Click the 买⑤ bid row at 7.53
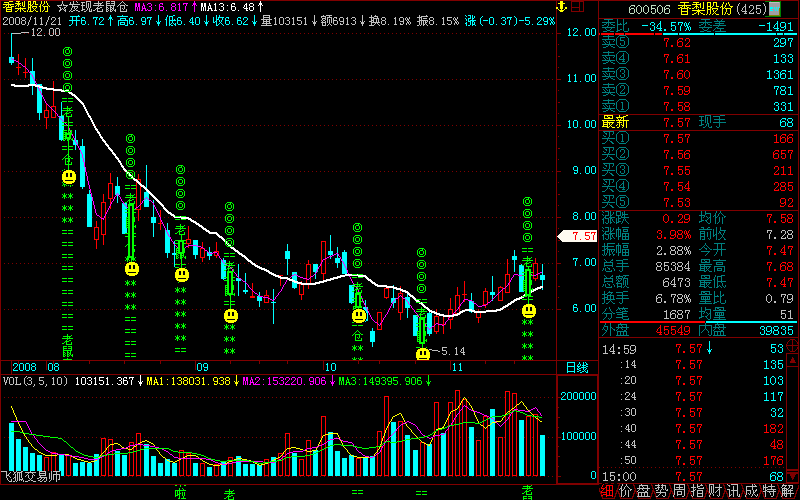800x500 pixels. point(698,202)
